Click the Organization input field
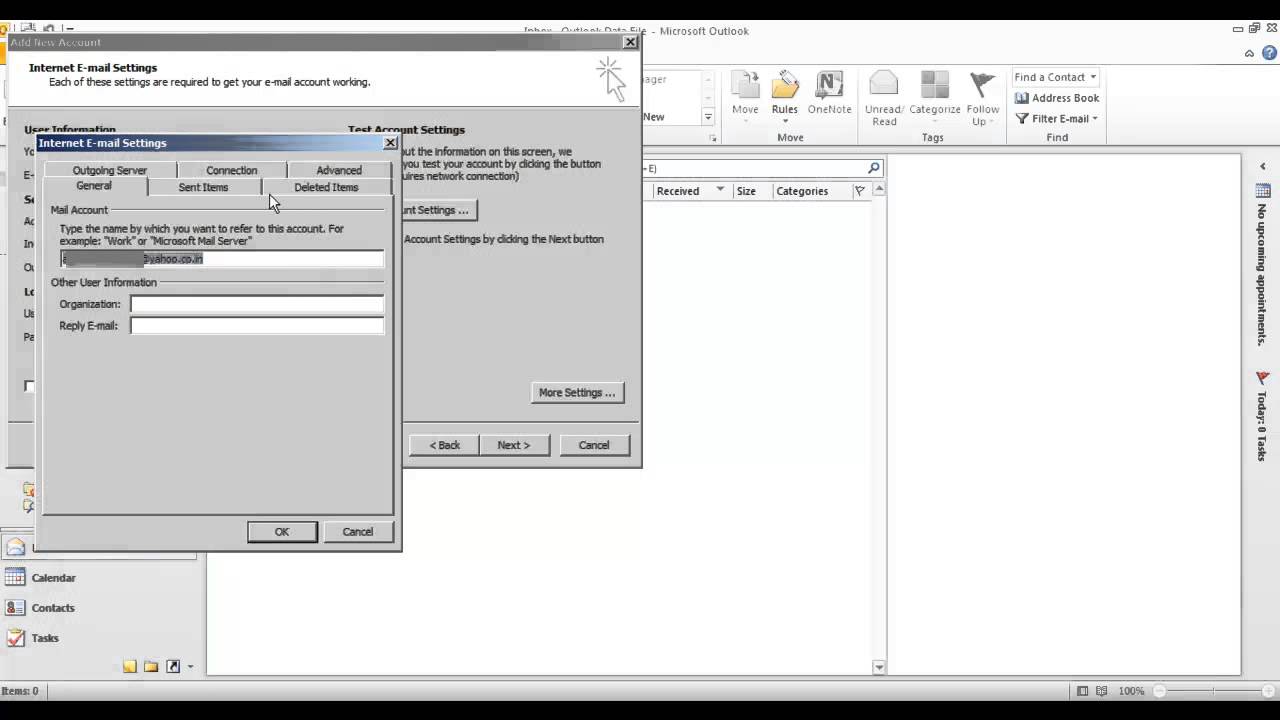The image size is (1280, 720). pyautogui.click(x=257, y=304)
